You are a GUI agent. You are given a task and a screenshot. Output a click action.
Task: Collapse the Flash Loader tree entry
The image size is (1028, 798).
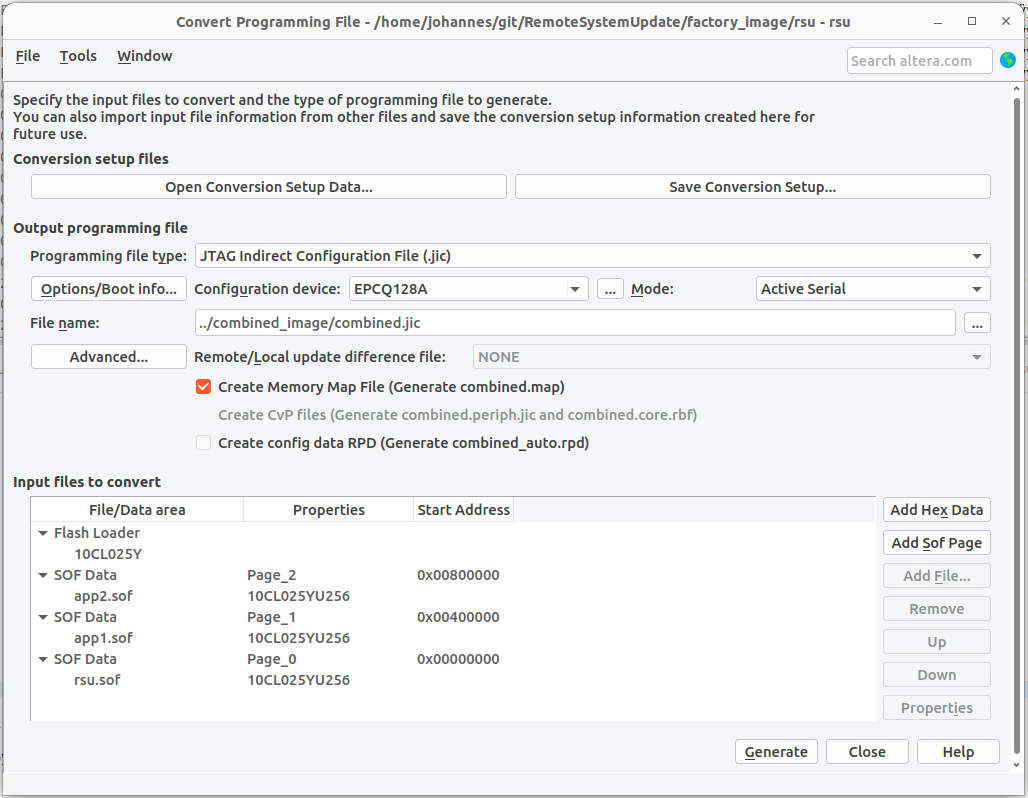point(42,533)
